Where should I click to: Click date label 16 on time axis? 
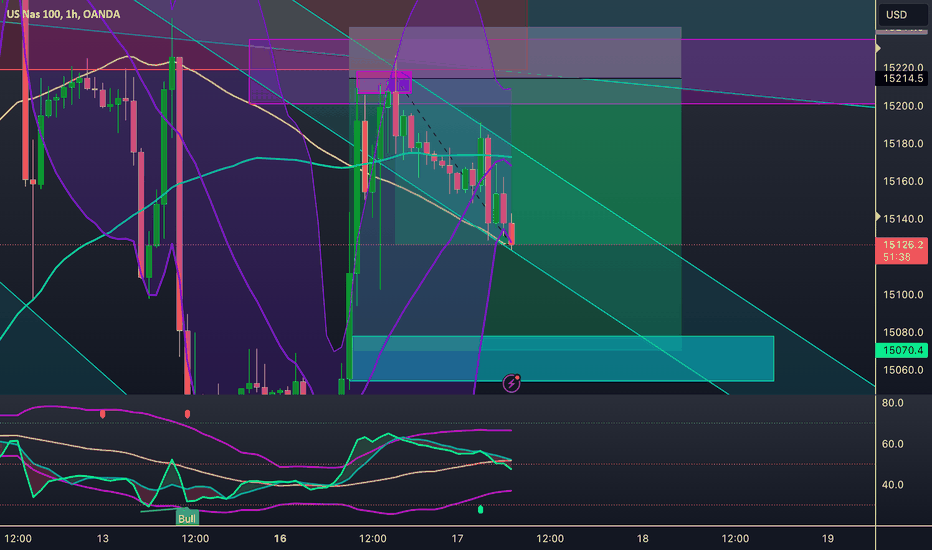(280, 538)
